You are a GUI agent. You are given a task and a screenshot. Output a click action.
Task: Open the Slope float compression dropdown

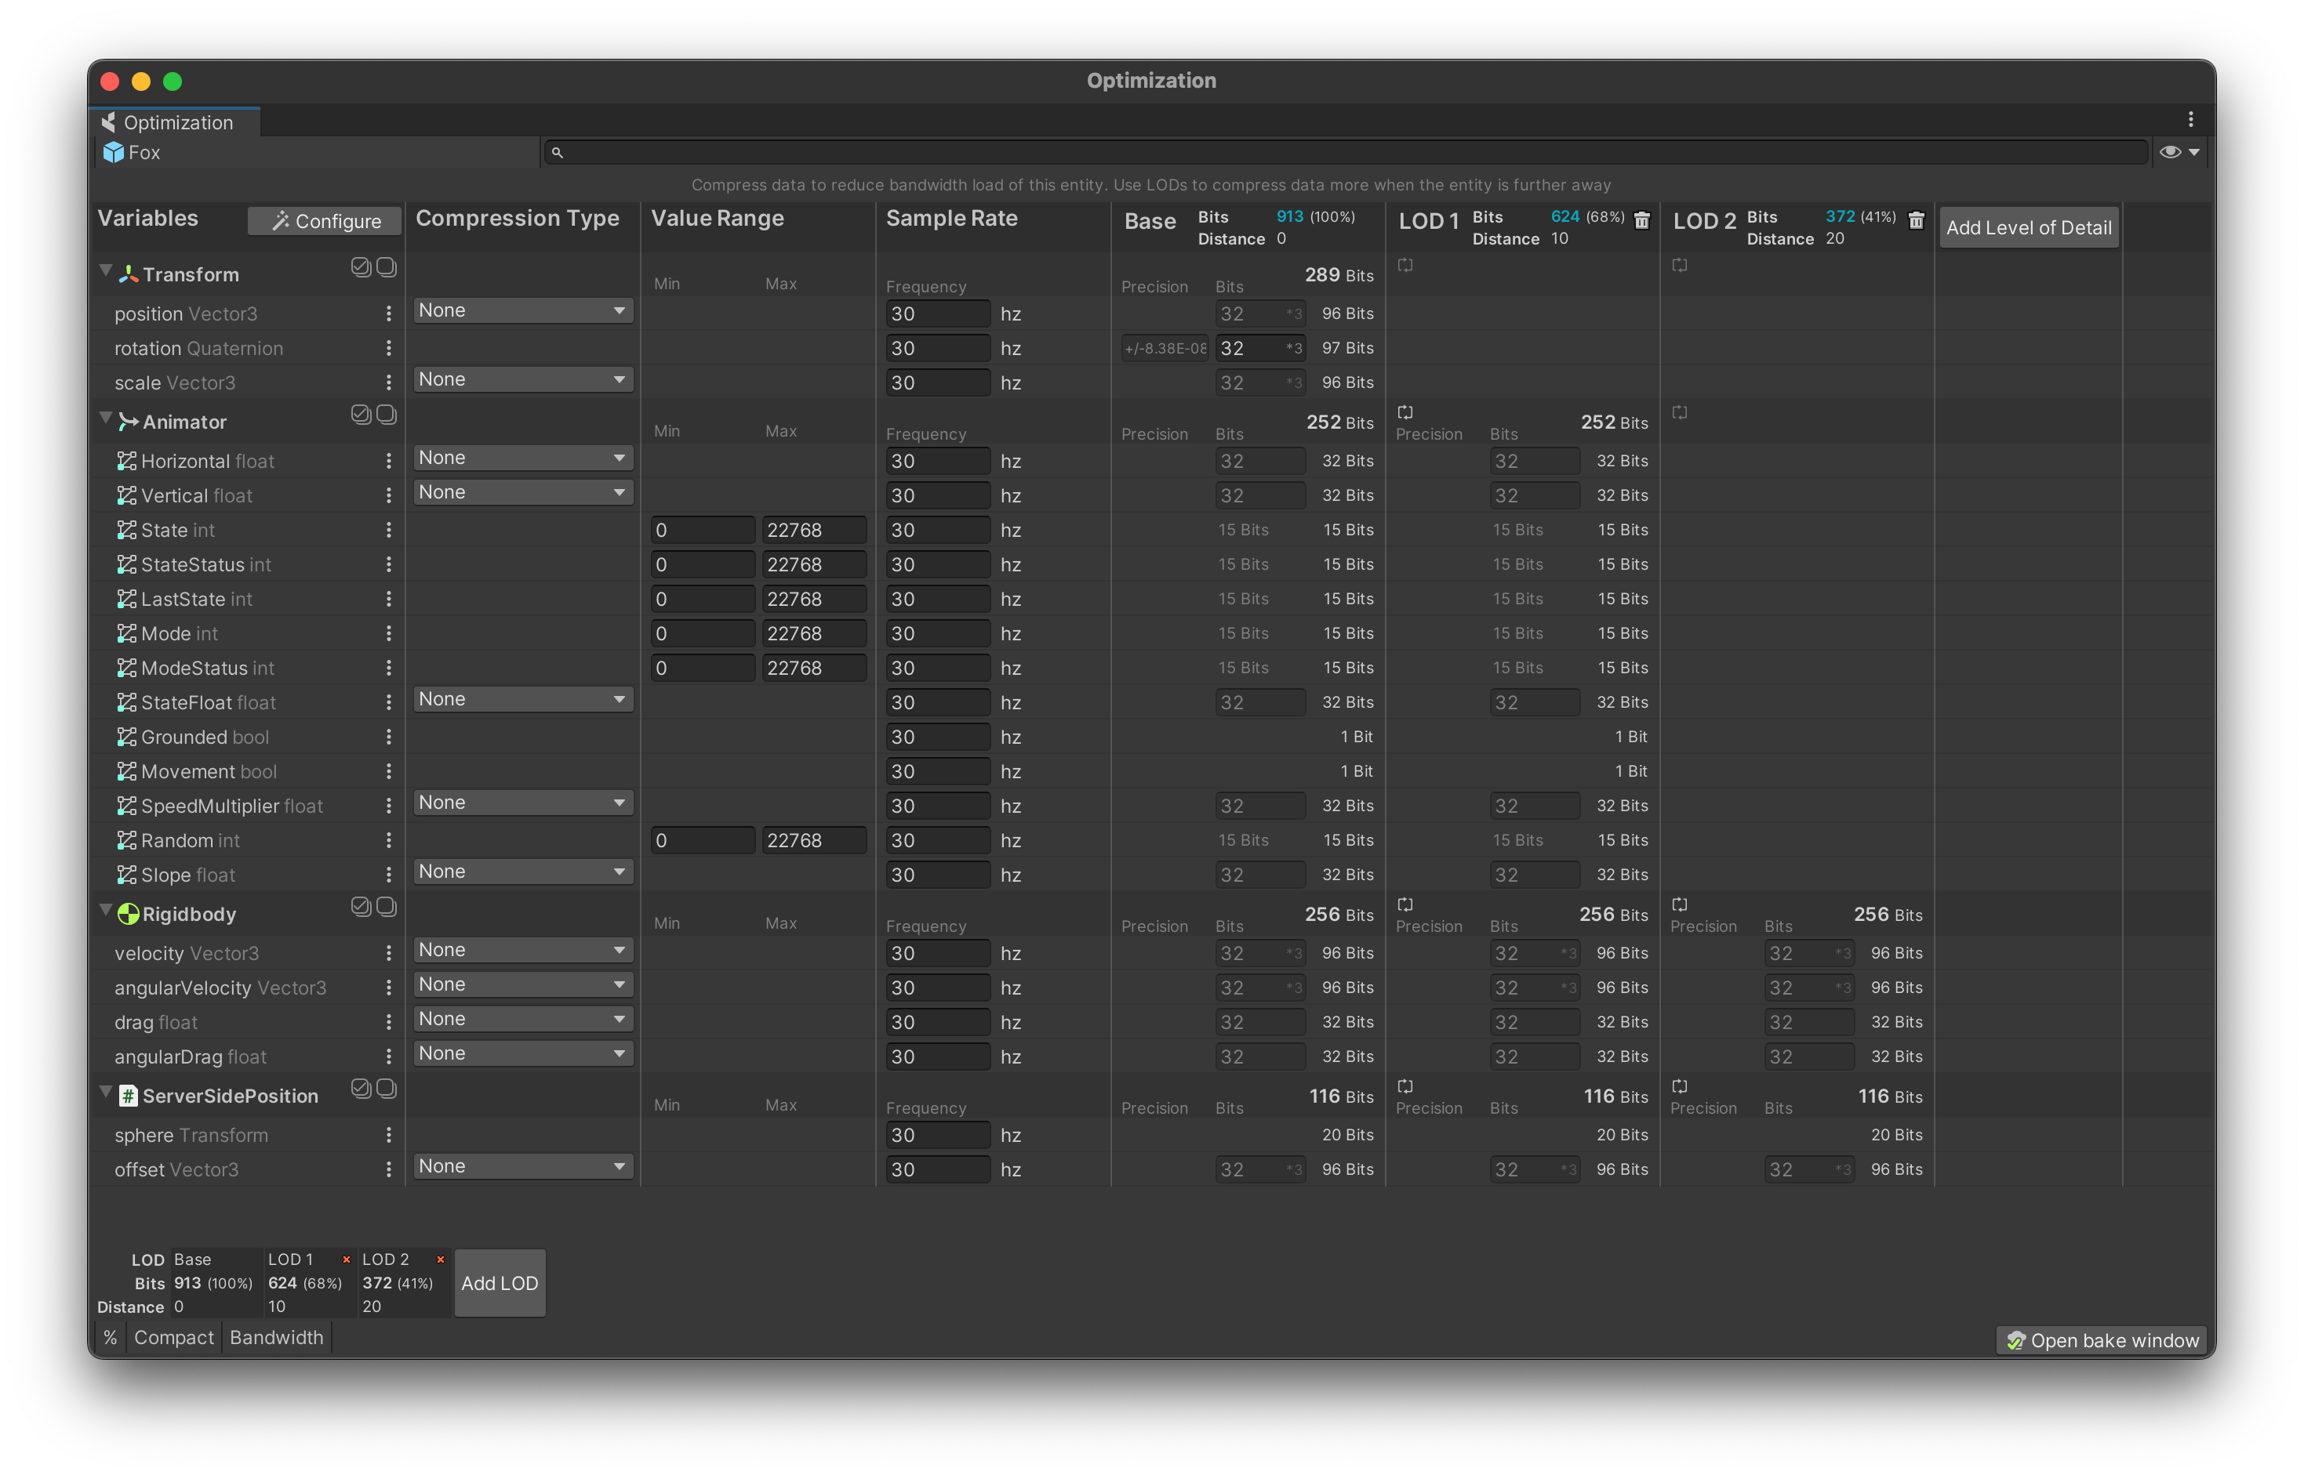pos(522,872)
